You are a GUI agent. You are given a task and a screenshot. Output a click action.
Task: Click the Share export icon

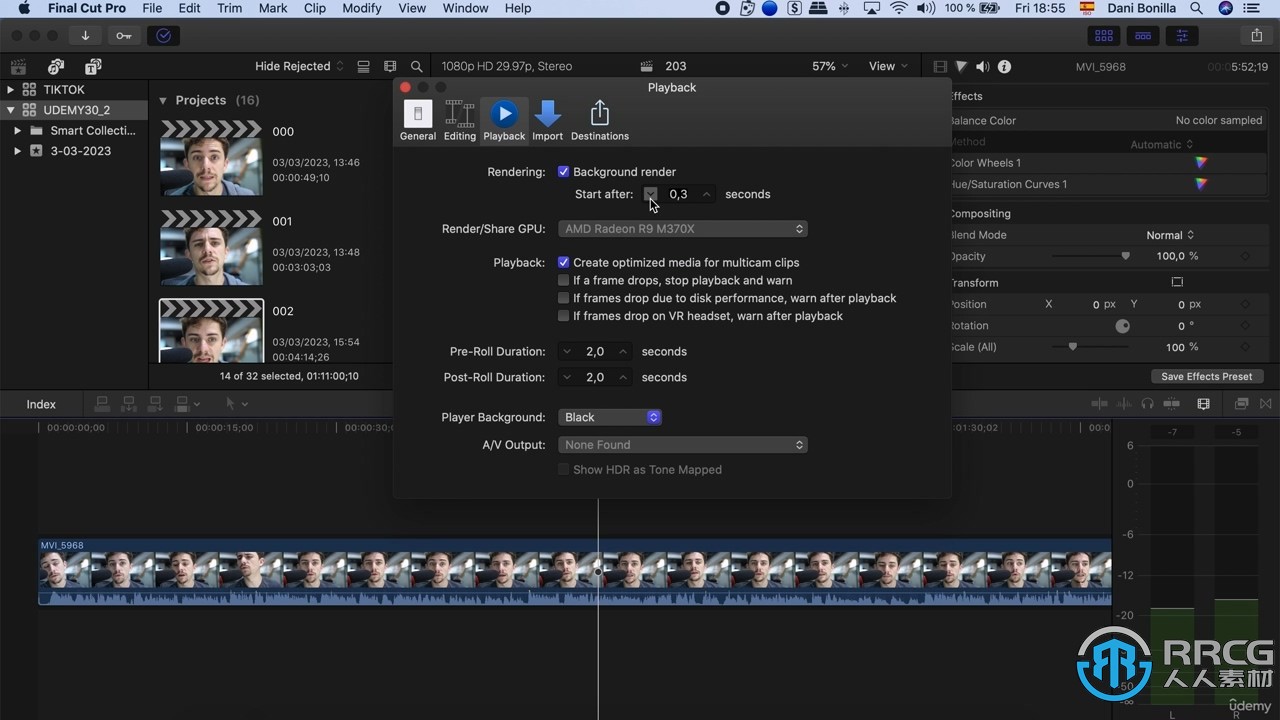click(1257, 36)
